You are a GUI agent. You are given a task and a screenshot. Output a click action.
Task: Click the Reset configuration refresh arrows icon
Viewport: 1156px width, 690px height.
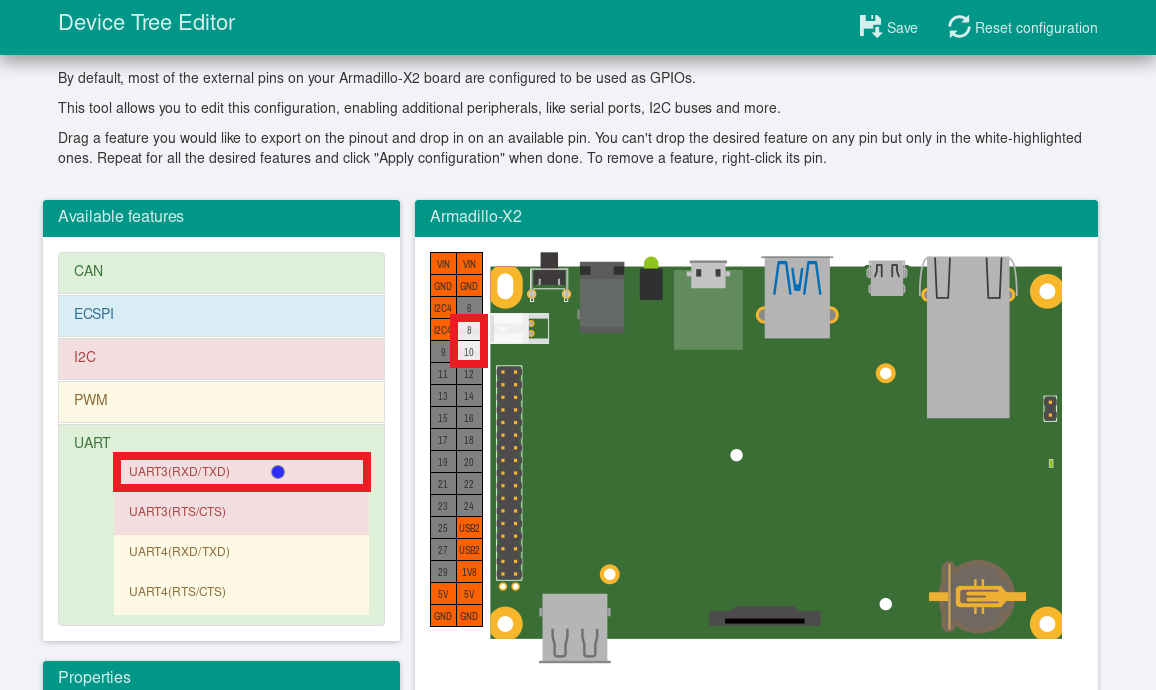[959, 27]
